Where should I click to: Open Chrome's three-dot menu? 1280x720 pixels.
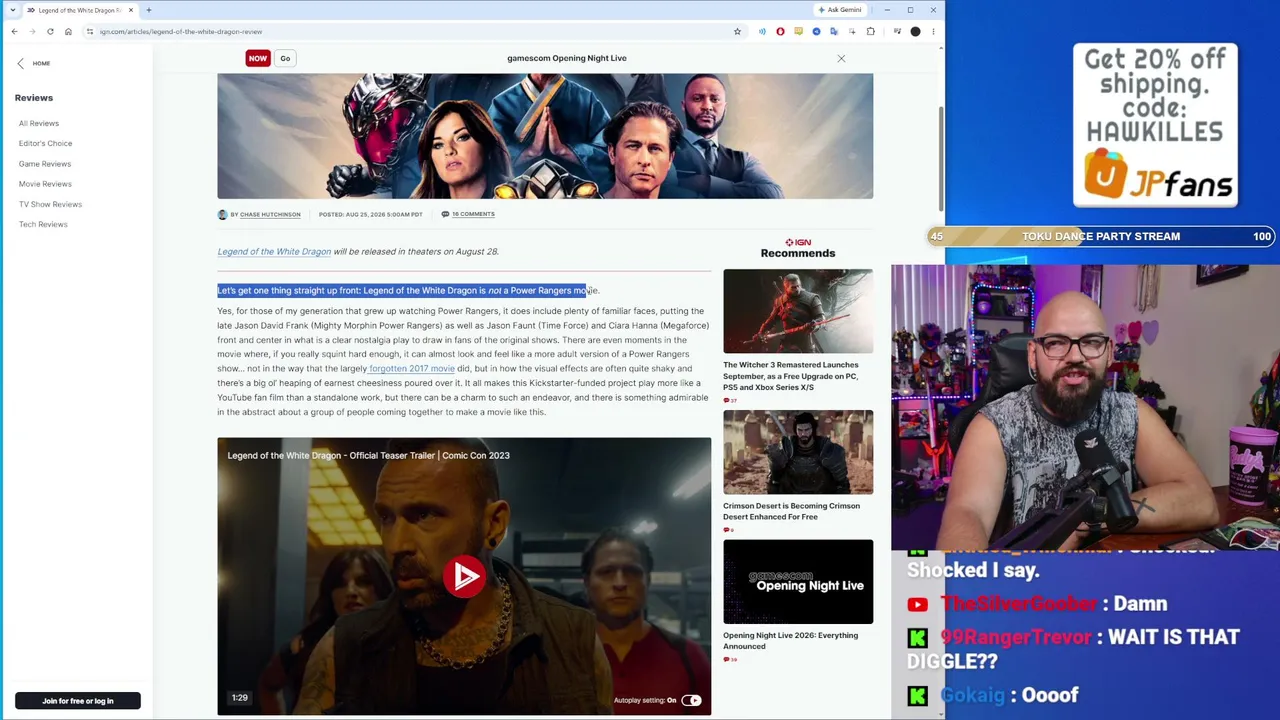tap(933, 31)
